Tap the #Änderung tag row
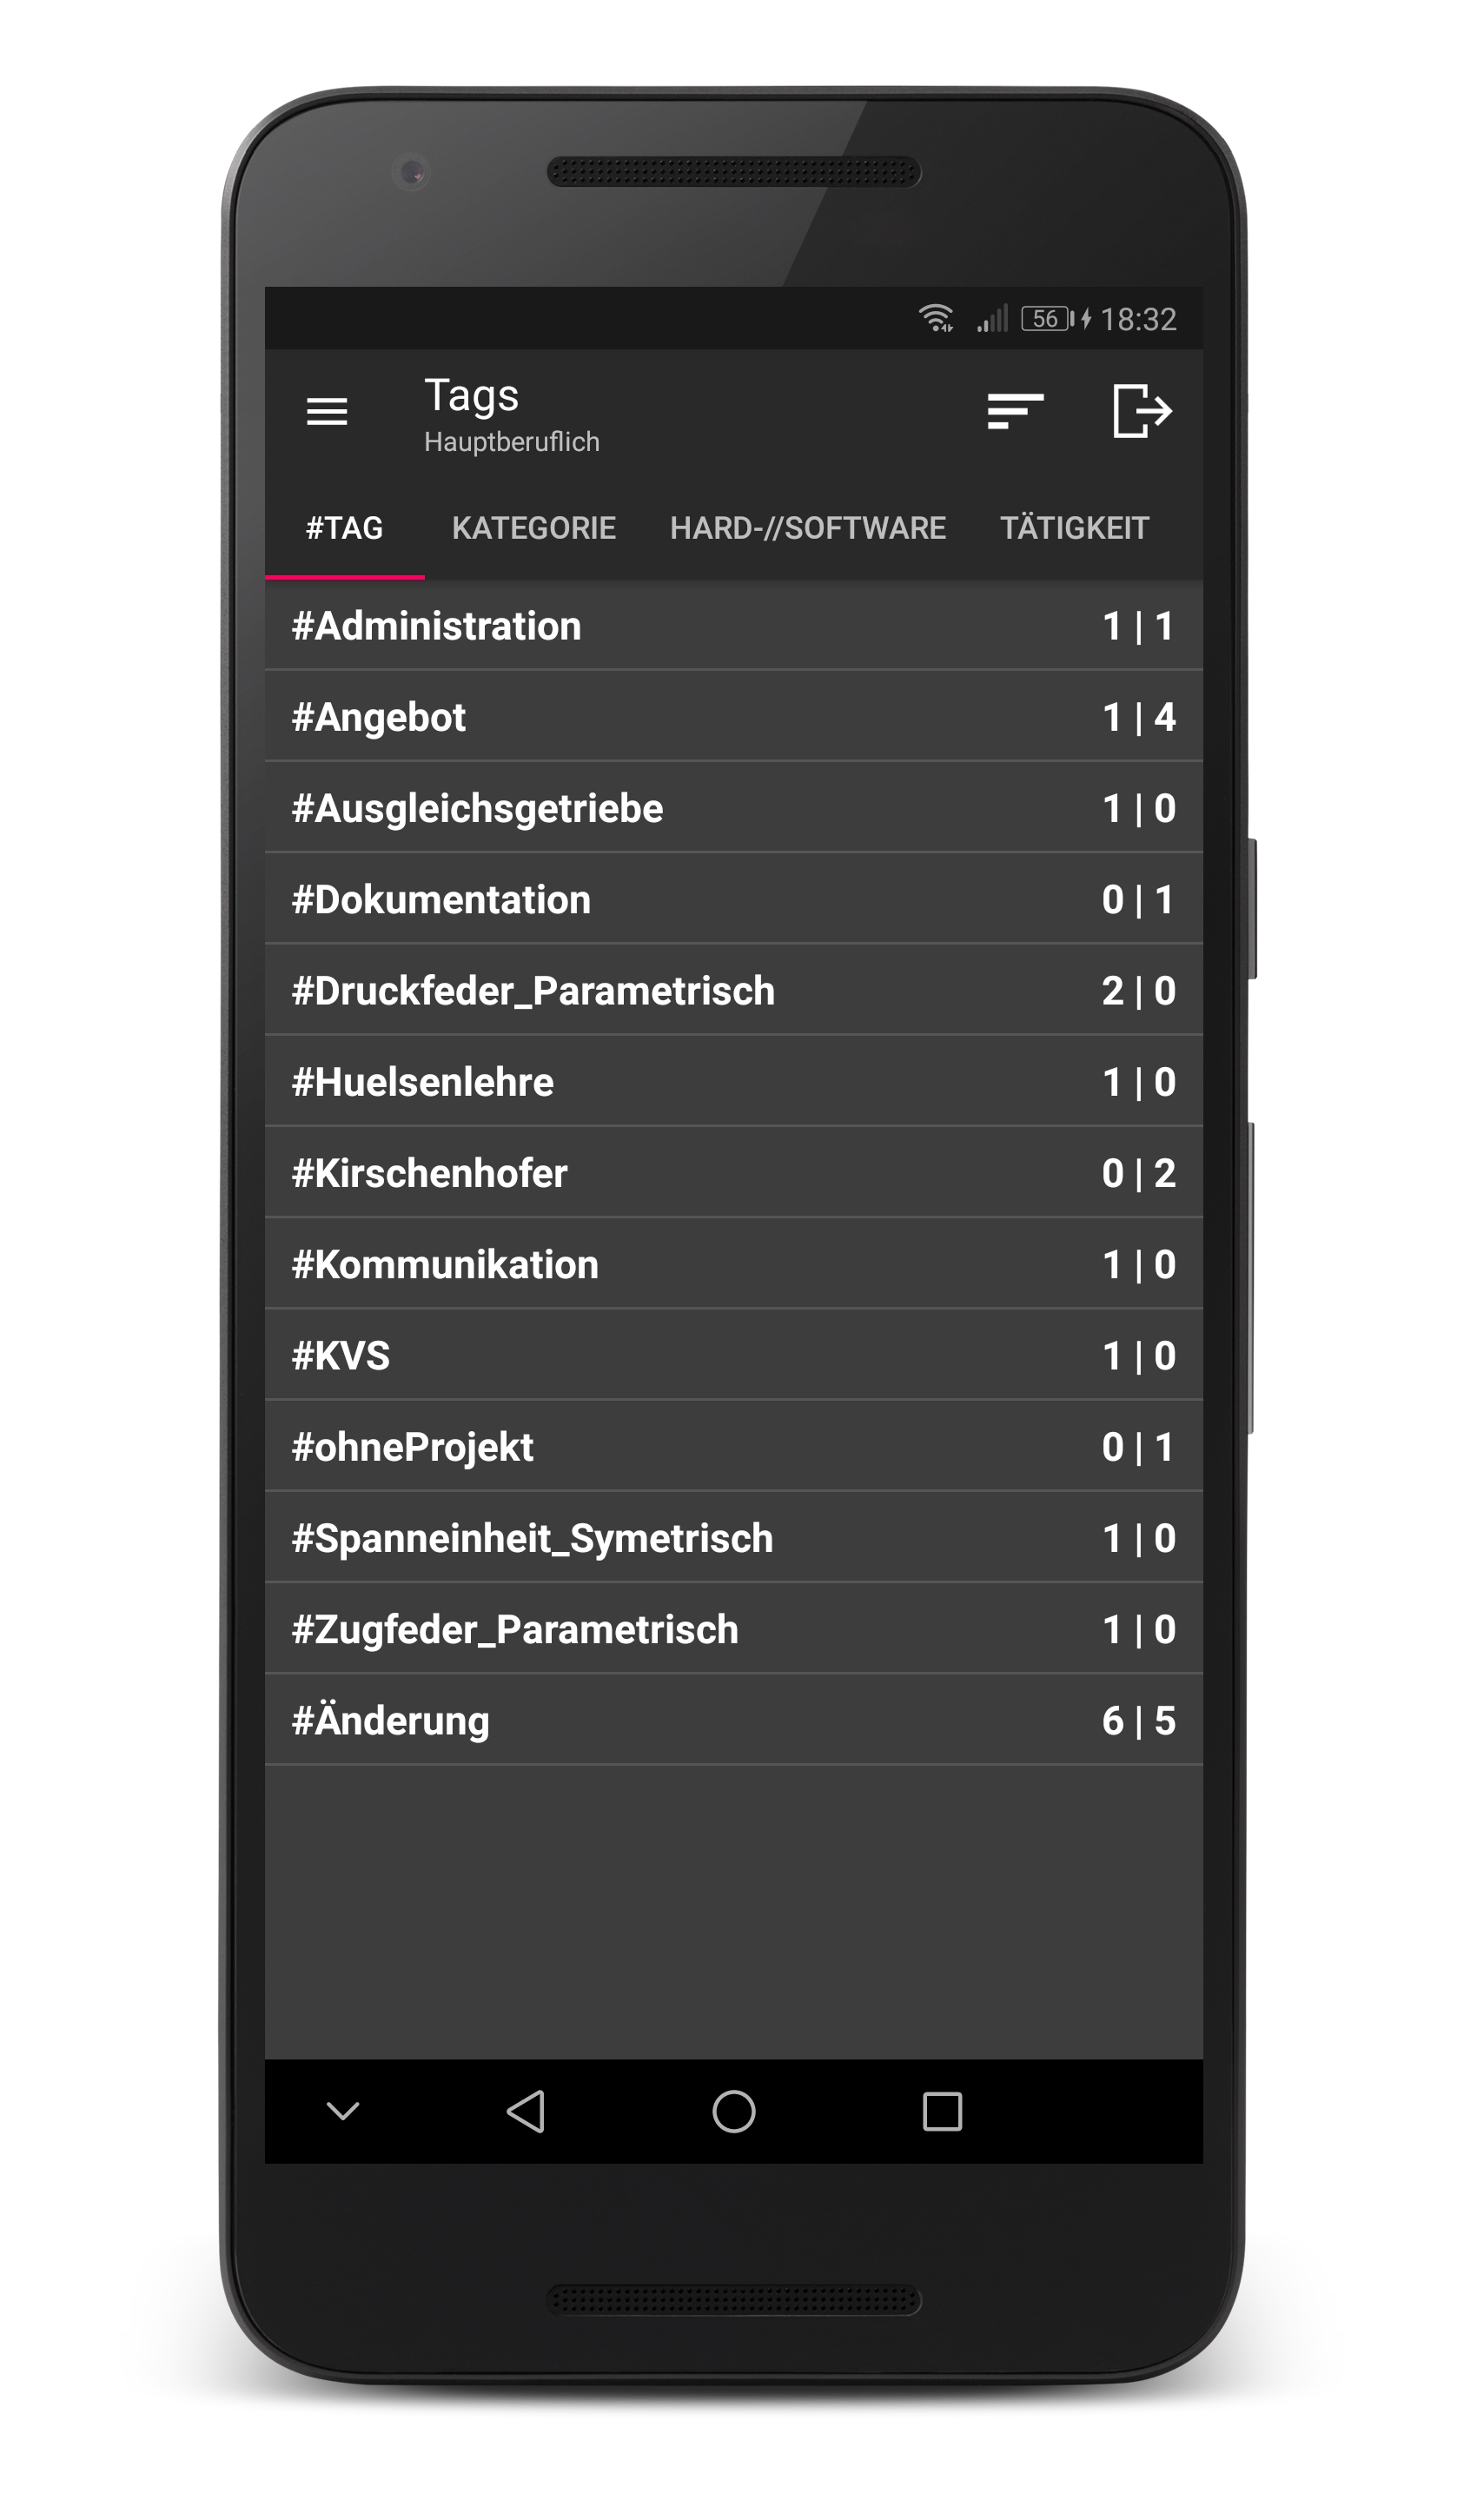This screenshot has width=1477, height=2520. pyautogui.click(x=733, y=1720)
